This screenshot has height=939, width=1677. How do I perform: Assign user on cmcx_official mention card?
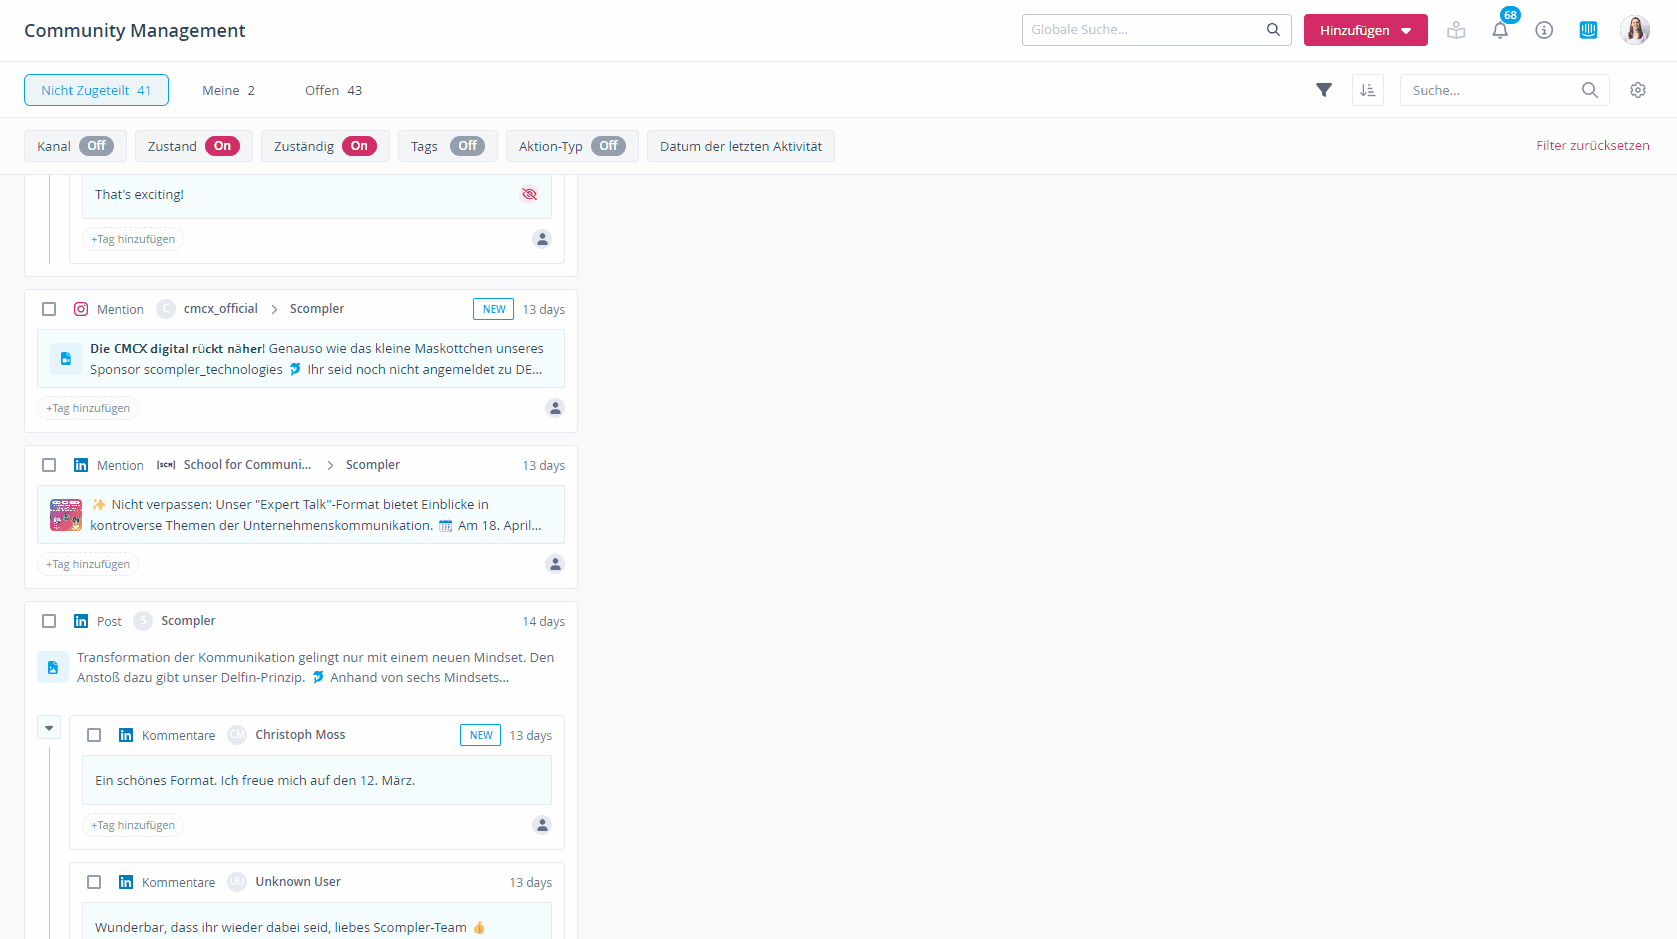tap(555, 408)
